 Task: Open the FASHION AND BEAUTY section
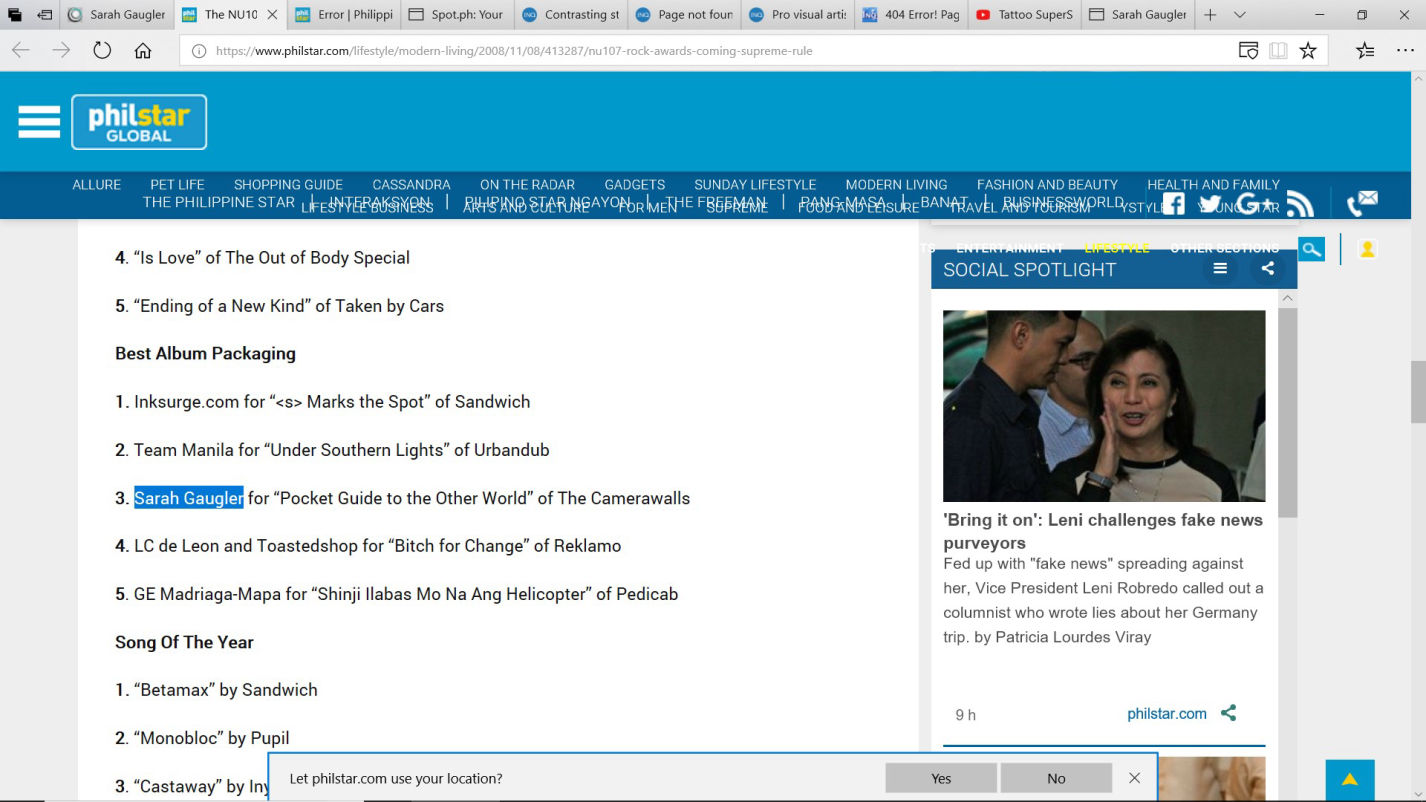[1047, 185]
